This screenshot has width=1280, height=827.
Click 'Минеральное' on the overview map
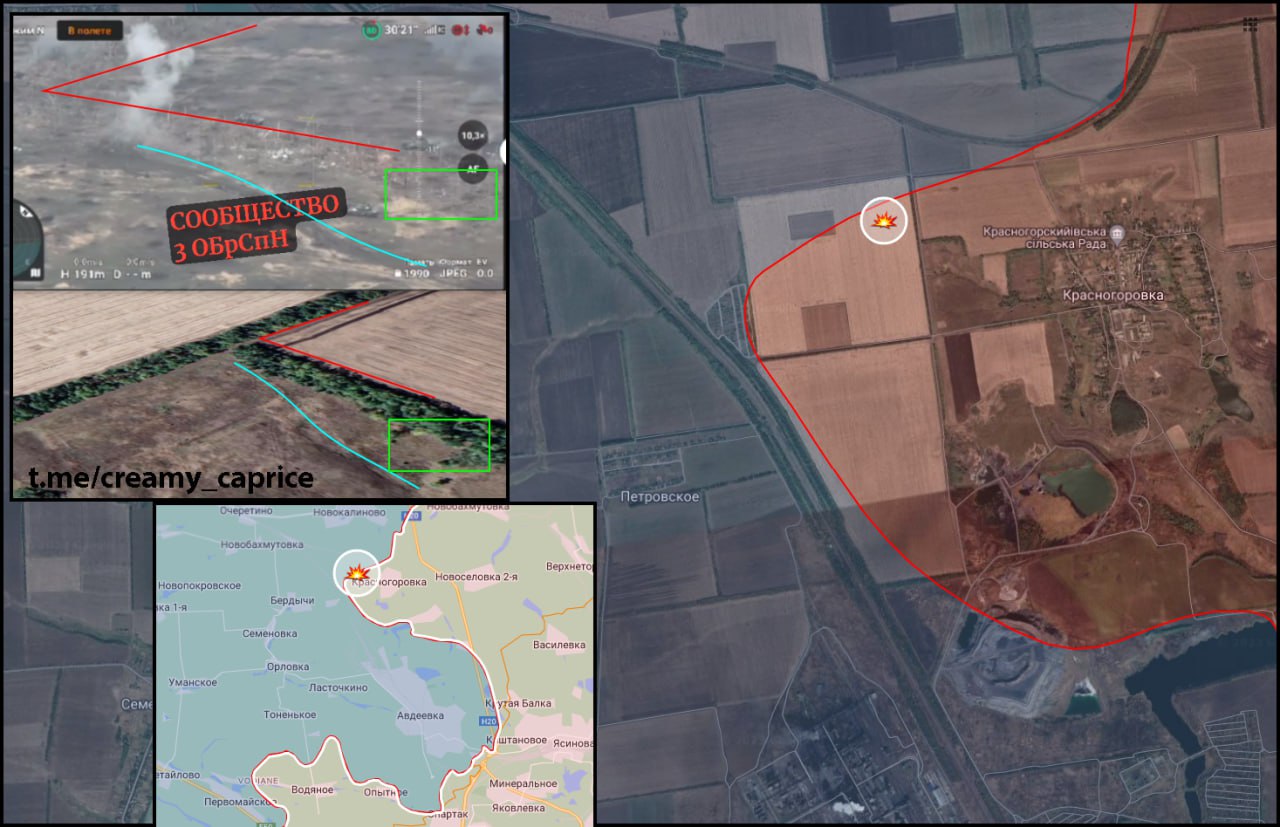click(x=524, y=783)
